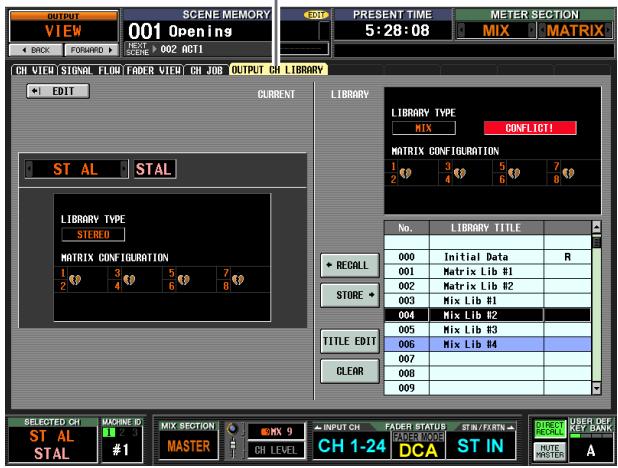The width and height of the screenshot is (618, 468).
Task: Switch to the SIGNAL FLOW tab
Action: pyautogui.click(x=91, y=70)
